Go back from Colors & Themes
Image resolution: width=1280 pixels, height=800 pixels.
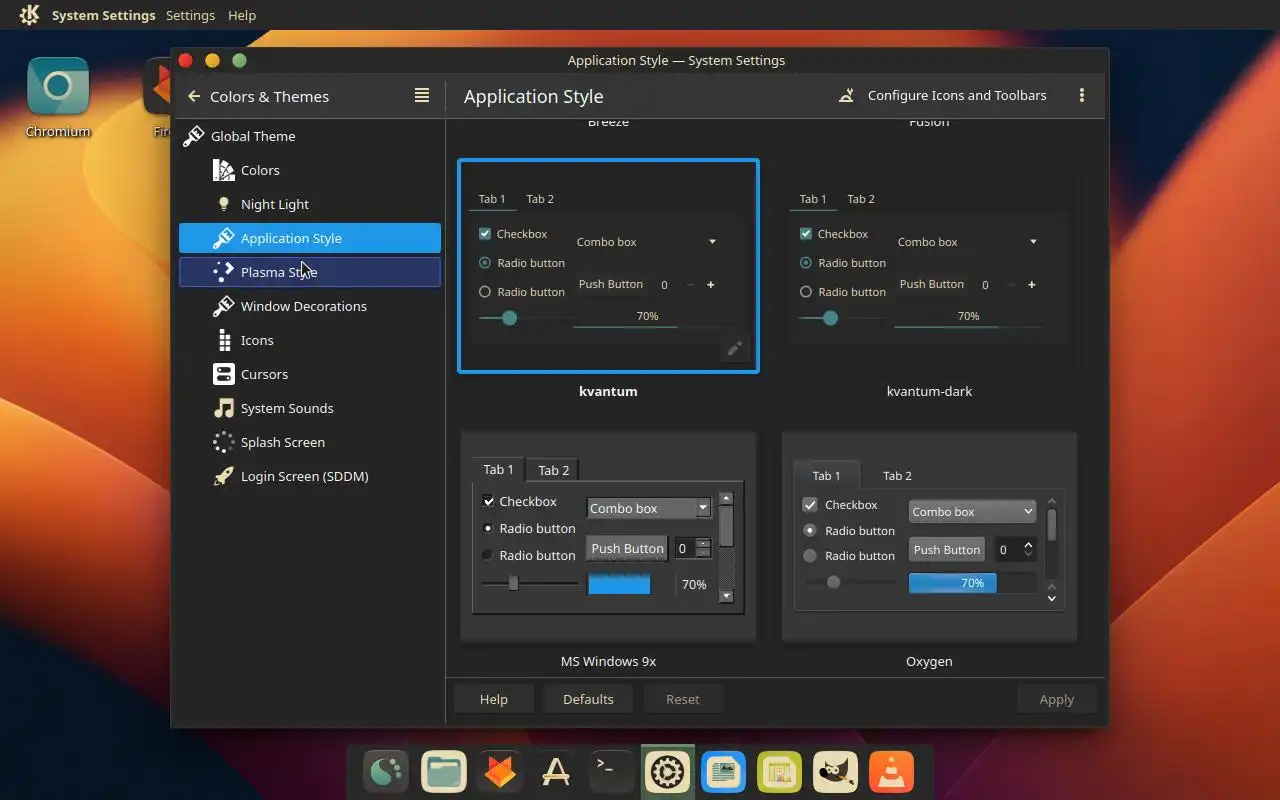click(x=194, y=97)
